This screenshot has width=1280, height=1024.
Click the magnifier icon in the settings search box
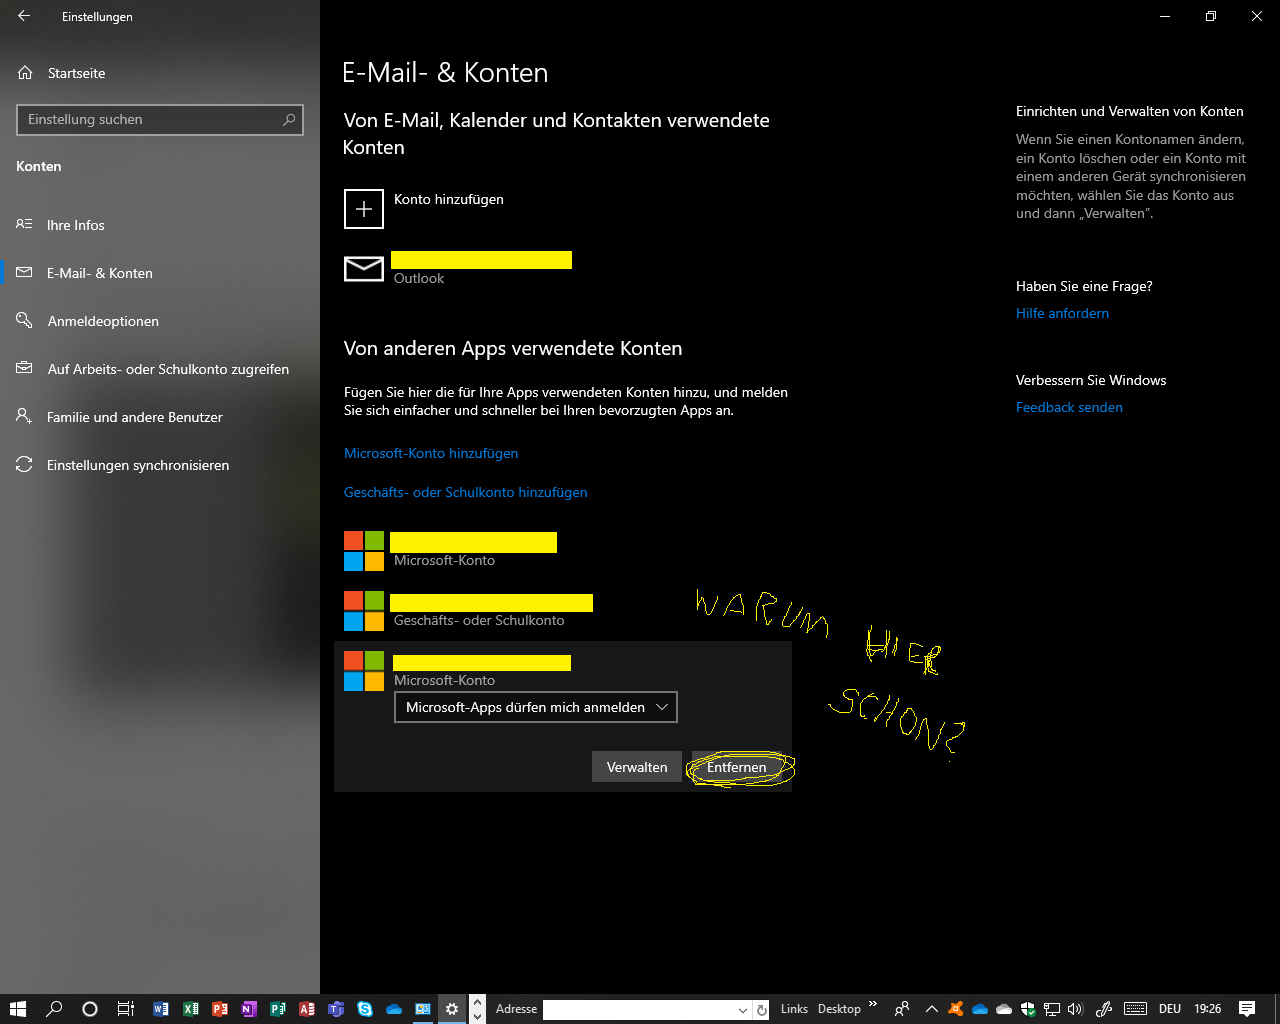click(x=289, y=119)
